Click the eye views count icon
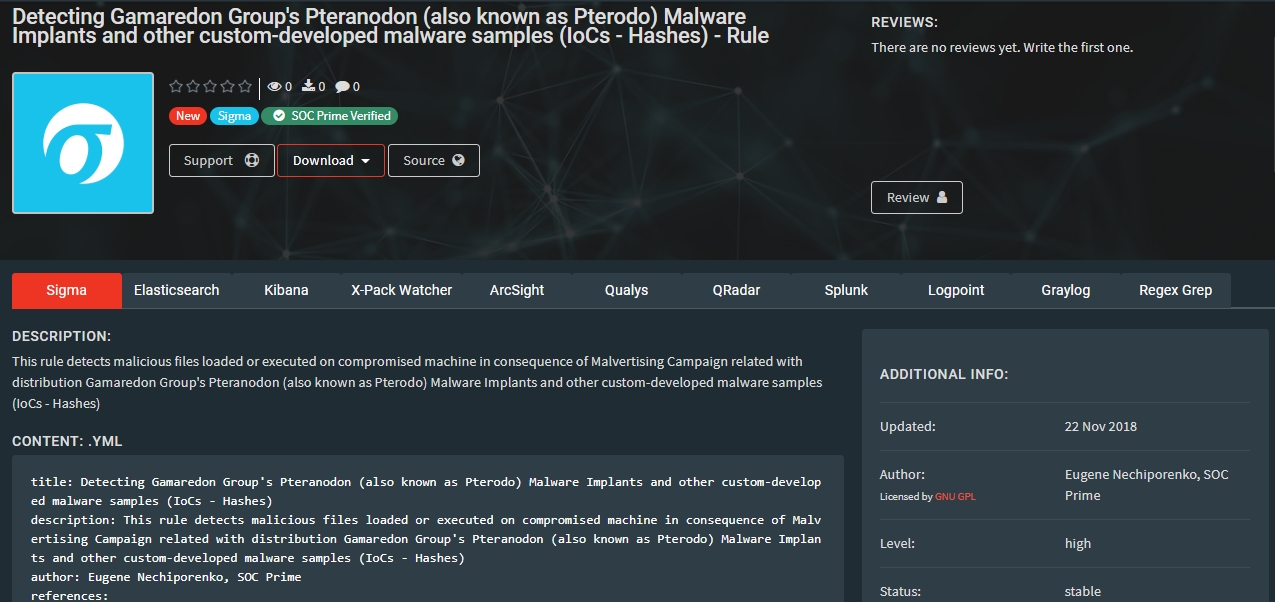This screenshot has height=602, width=1275. (x=275, y=87)
